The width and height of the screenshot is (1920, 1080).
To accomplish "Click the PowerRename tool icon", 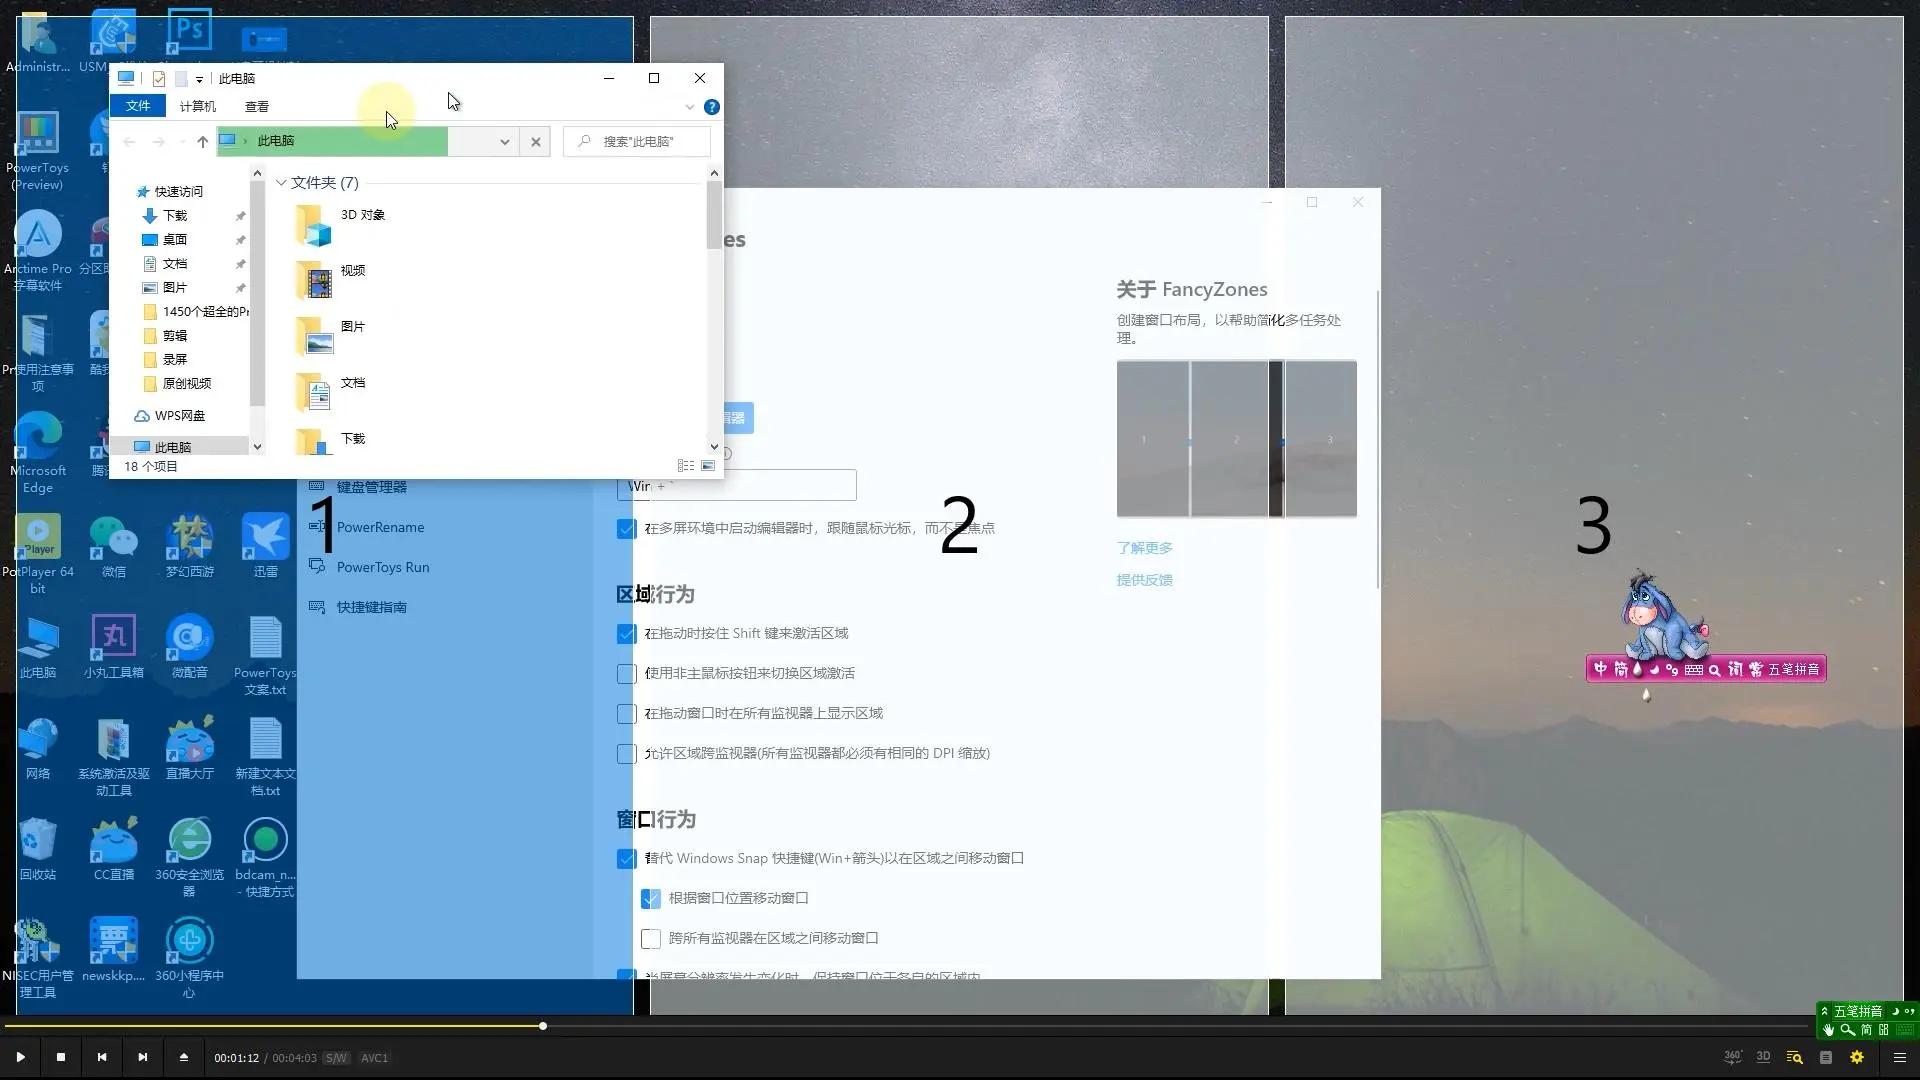I will pyautogui.click(x=315, y=526).
